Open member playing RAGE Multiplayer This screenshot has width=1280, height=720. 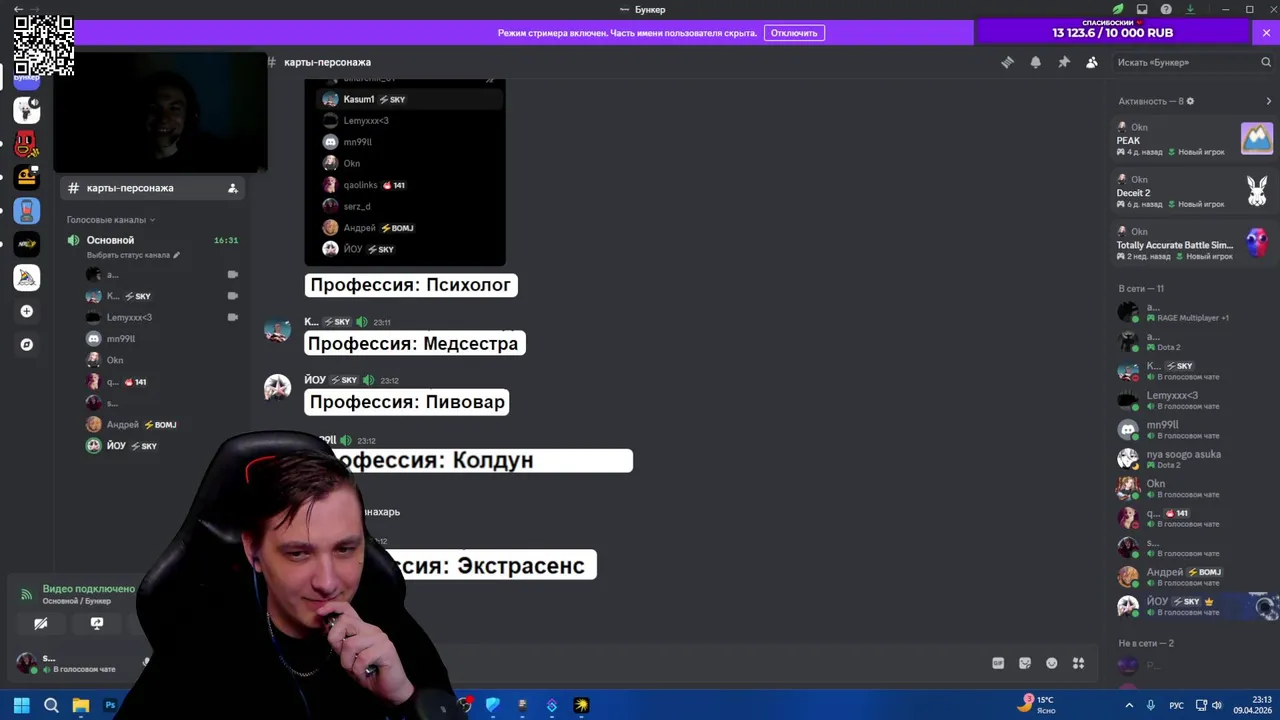[1195, 312]
